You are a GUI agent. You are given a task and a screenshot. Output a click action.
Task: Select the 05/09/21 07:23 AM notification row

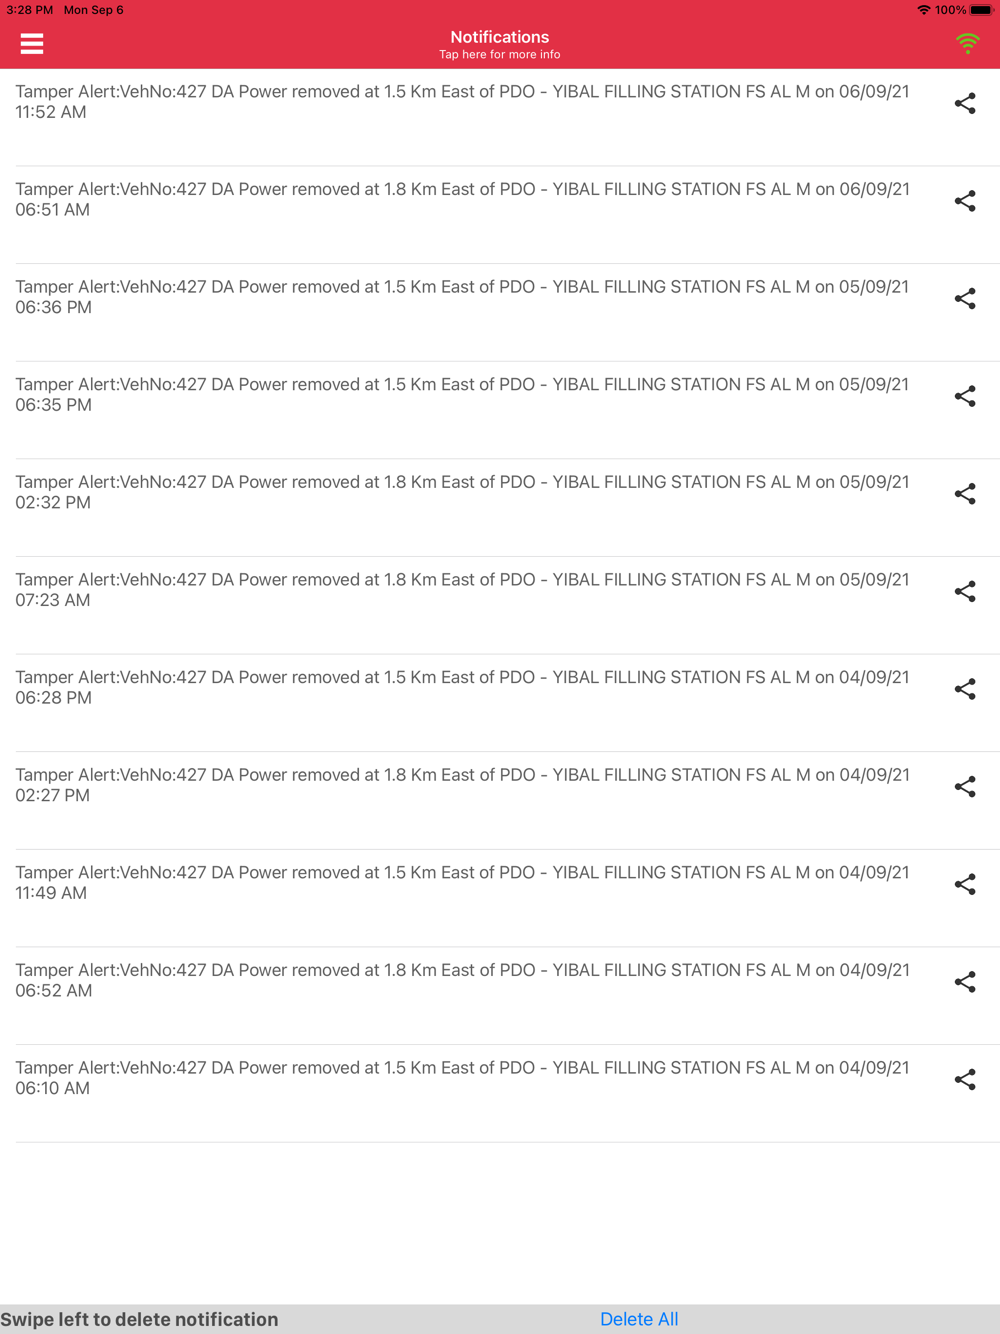(462, 590)
